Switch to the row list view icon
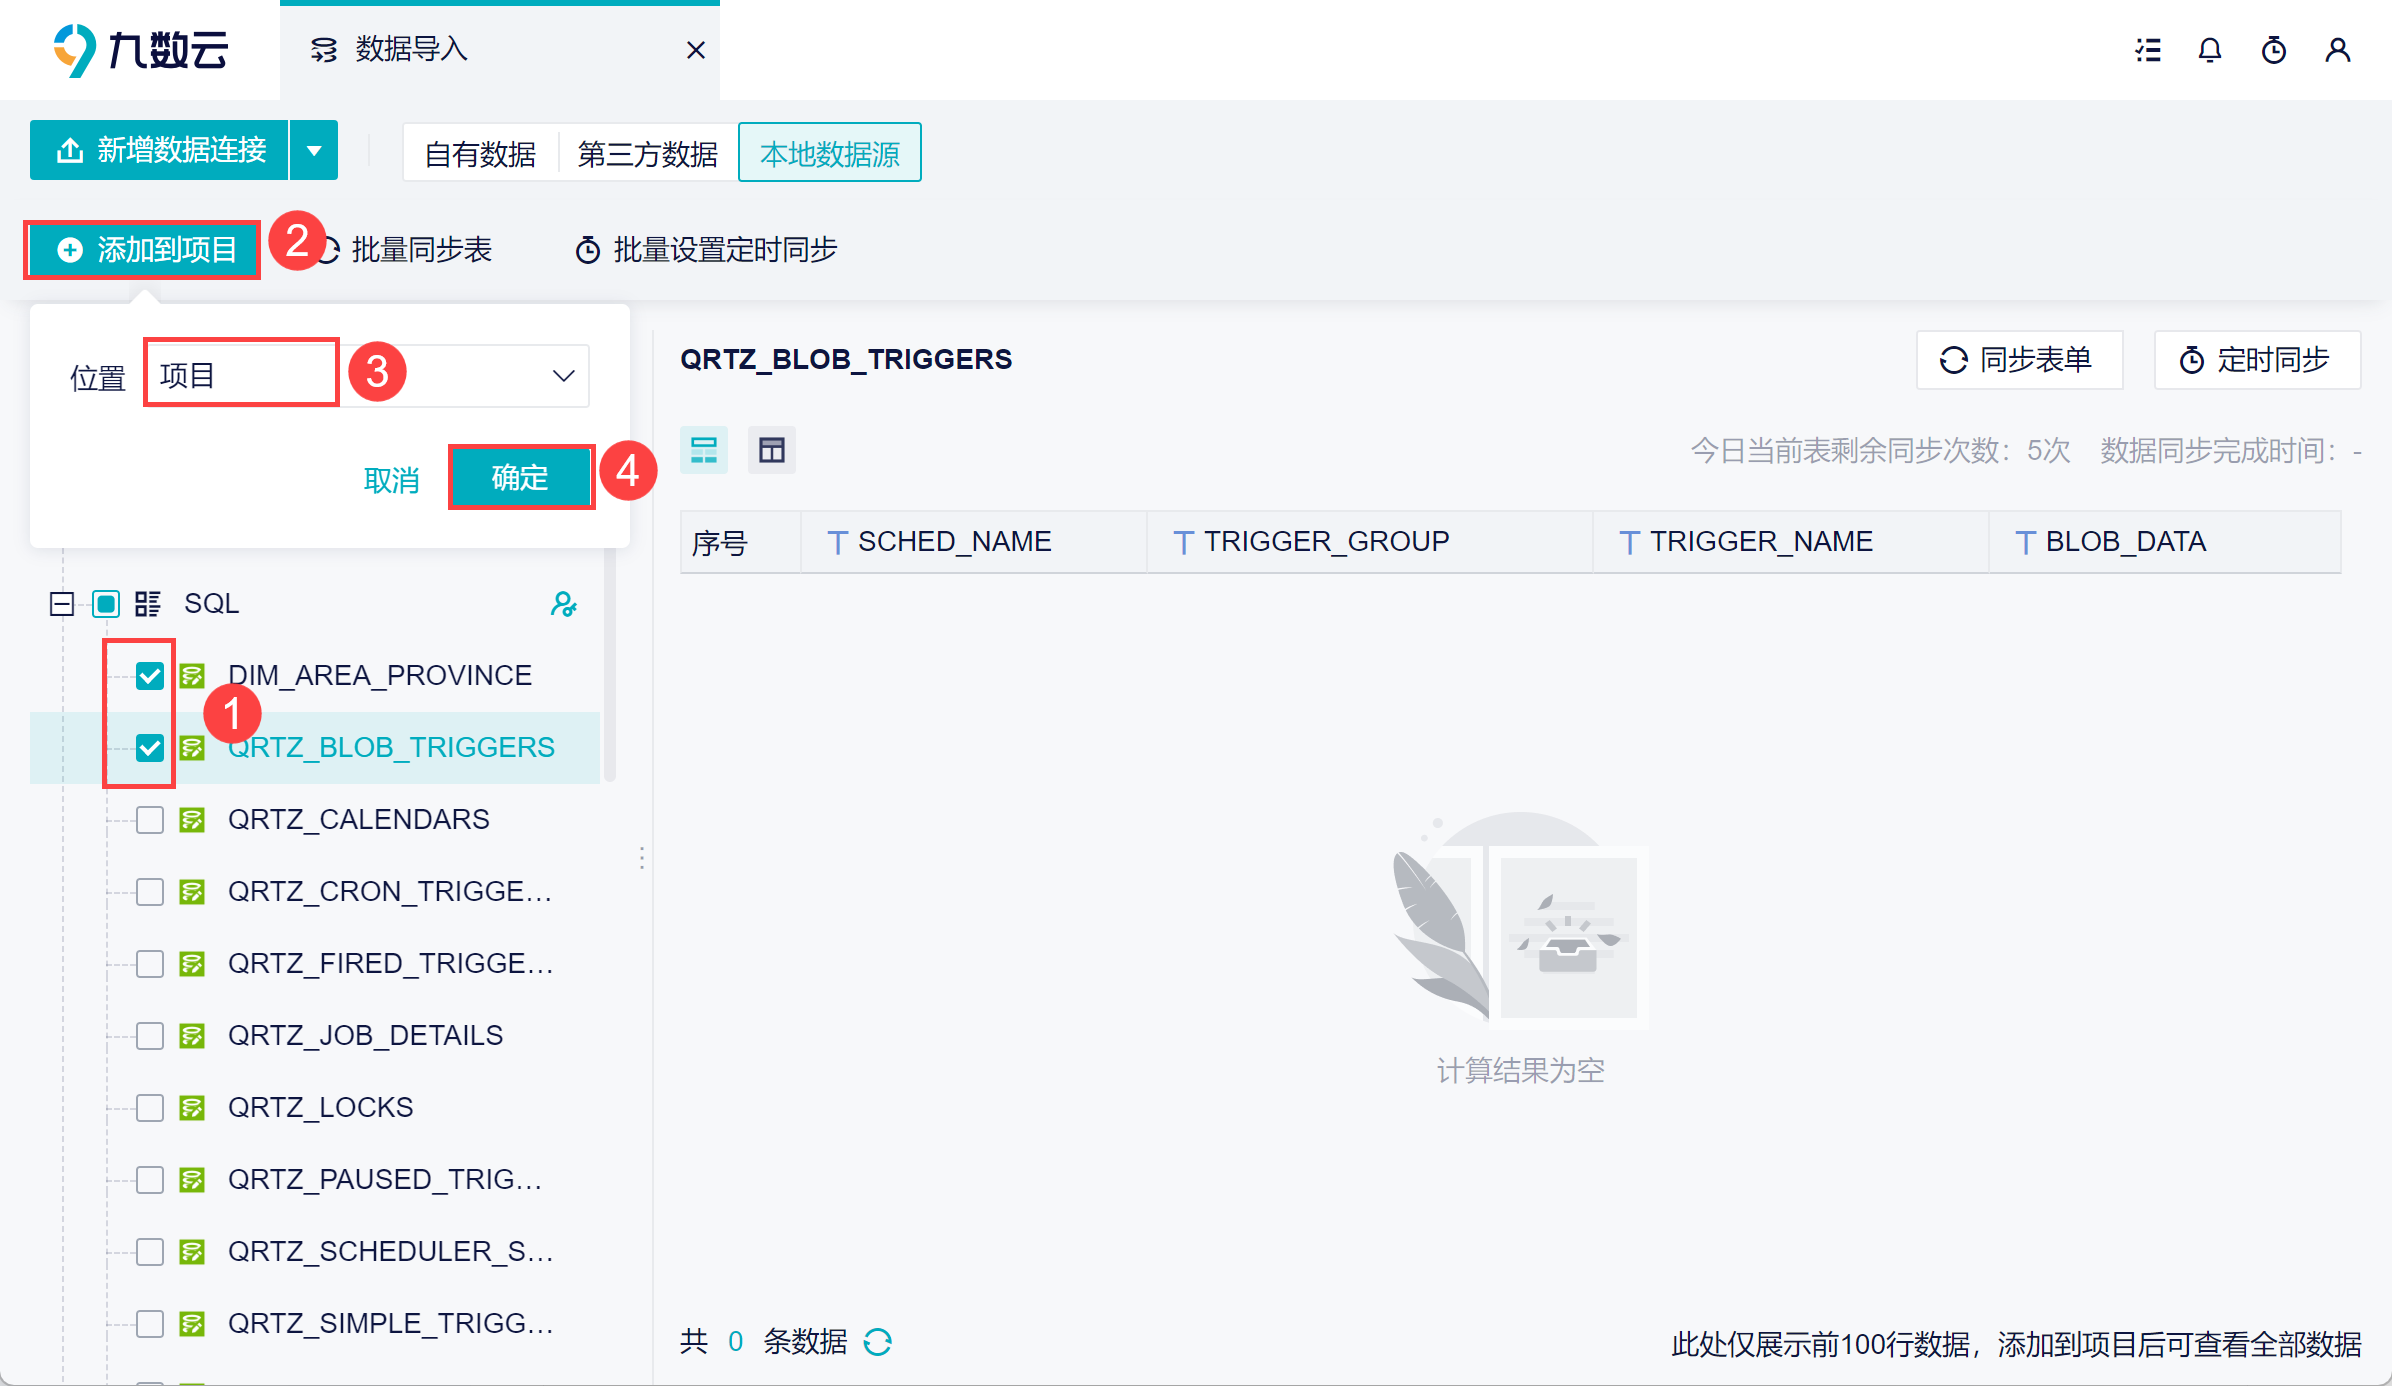This screenshot has width=2392, height=1386. [704, 450]
